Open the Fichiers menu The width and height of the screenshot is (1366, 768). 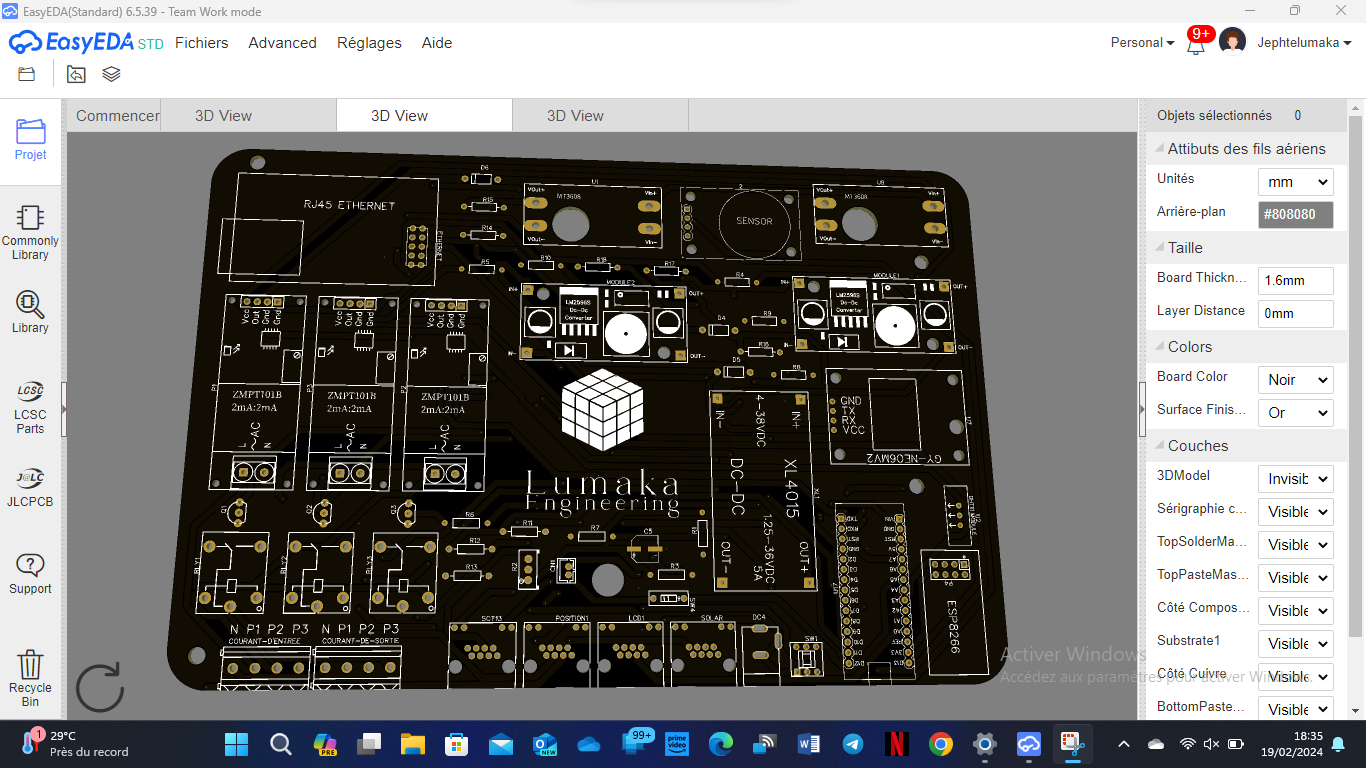coord(201,43)
